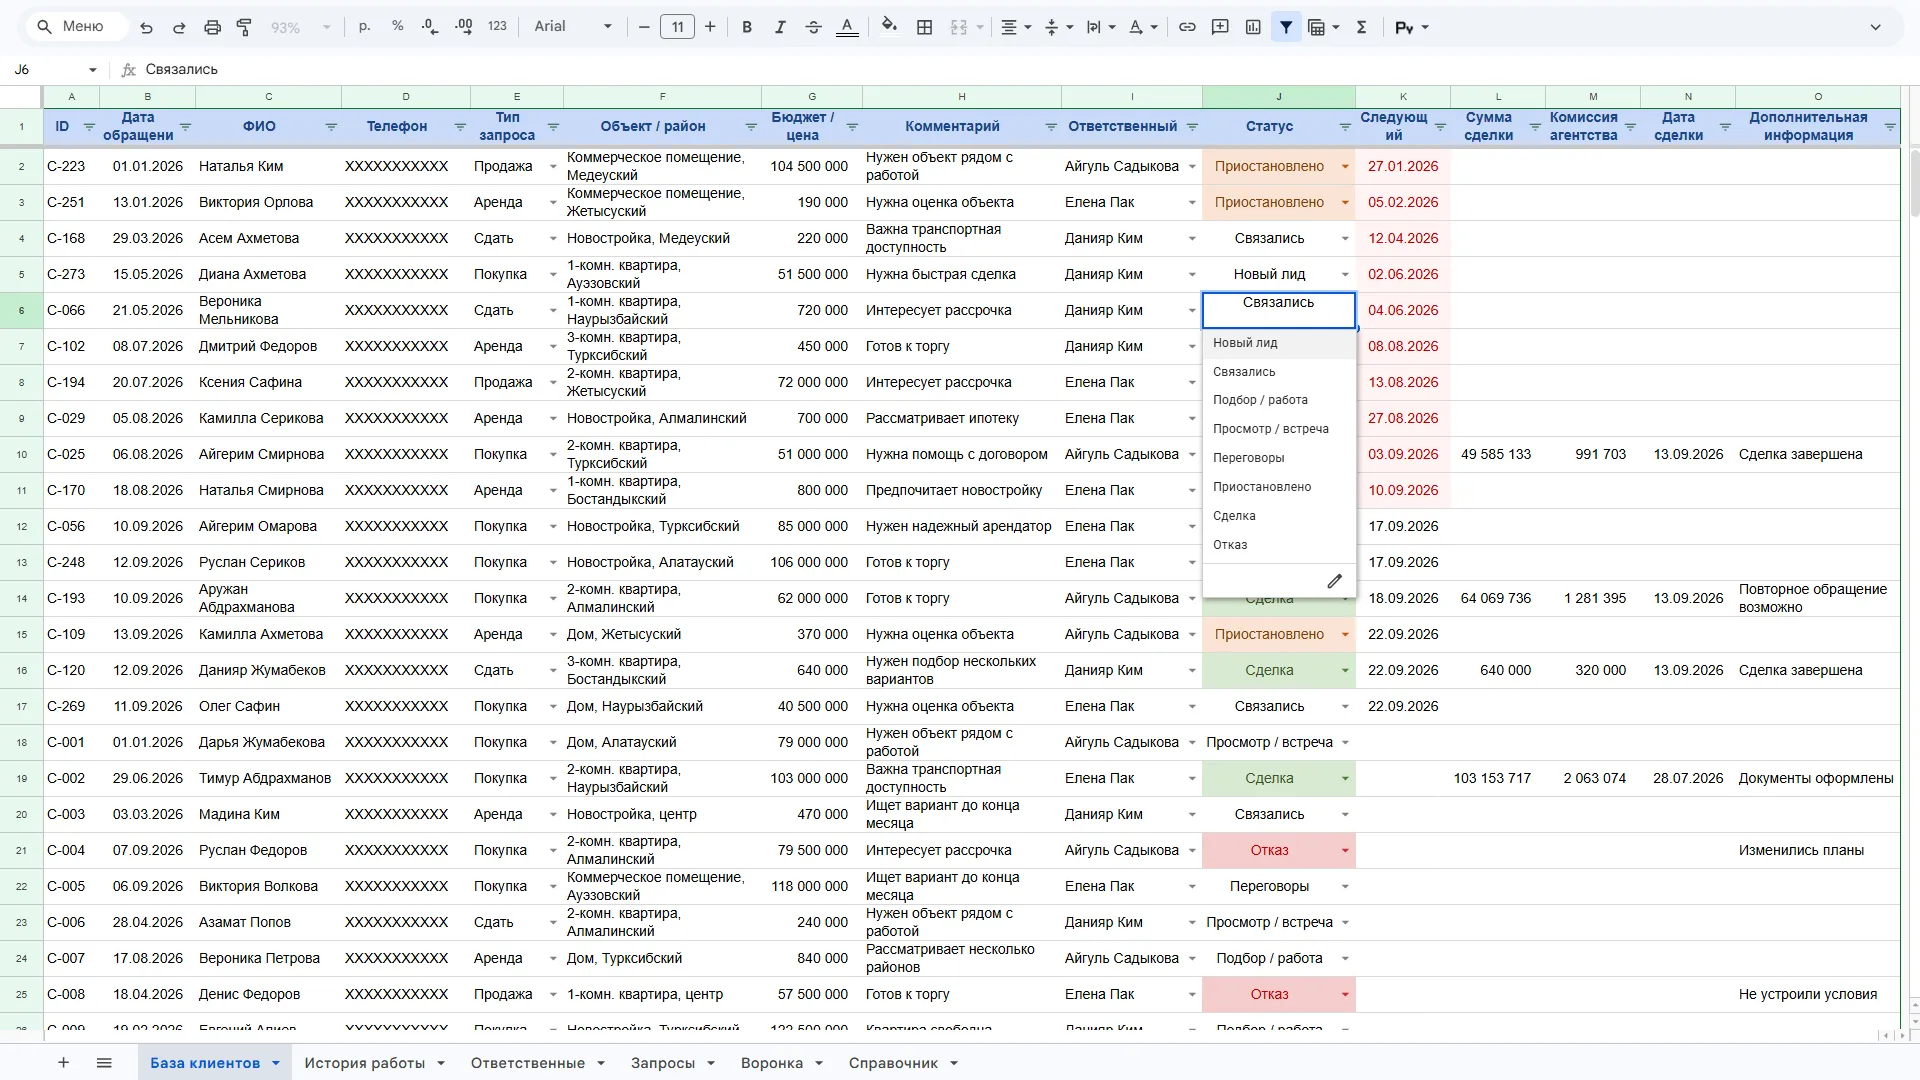Increase decimal places

[463, 27]
